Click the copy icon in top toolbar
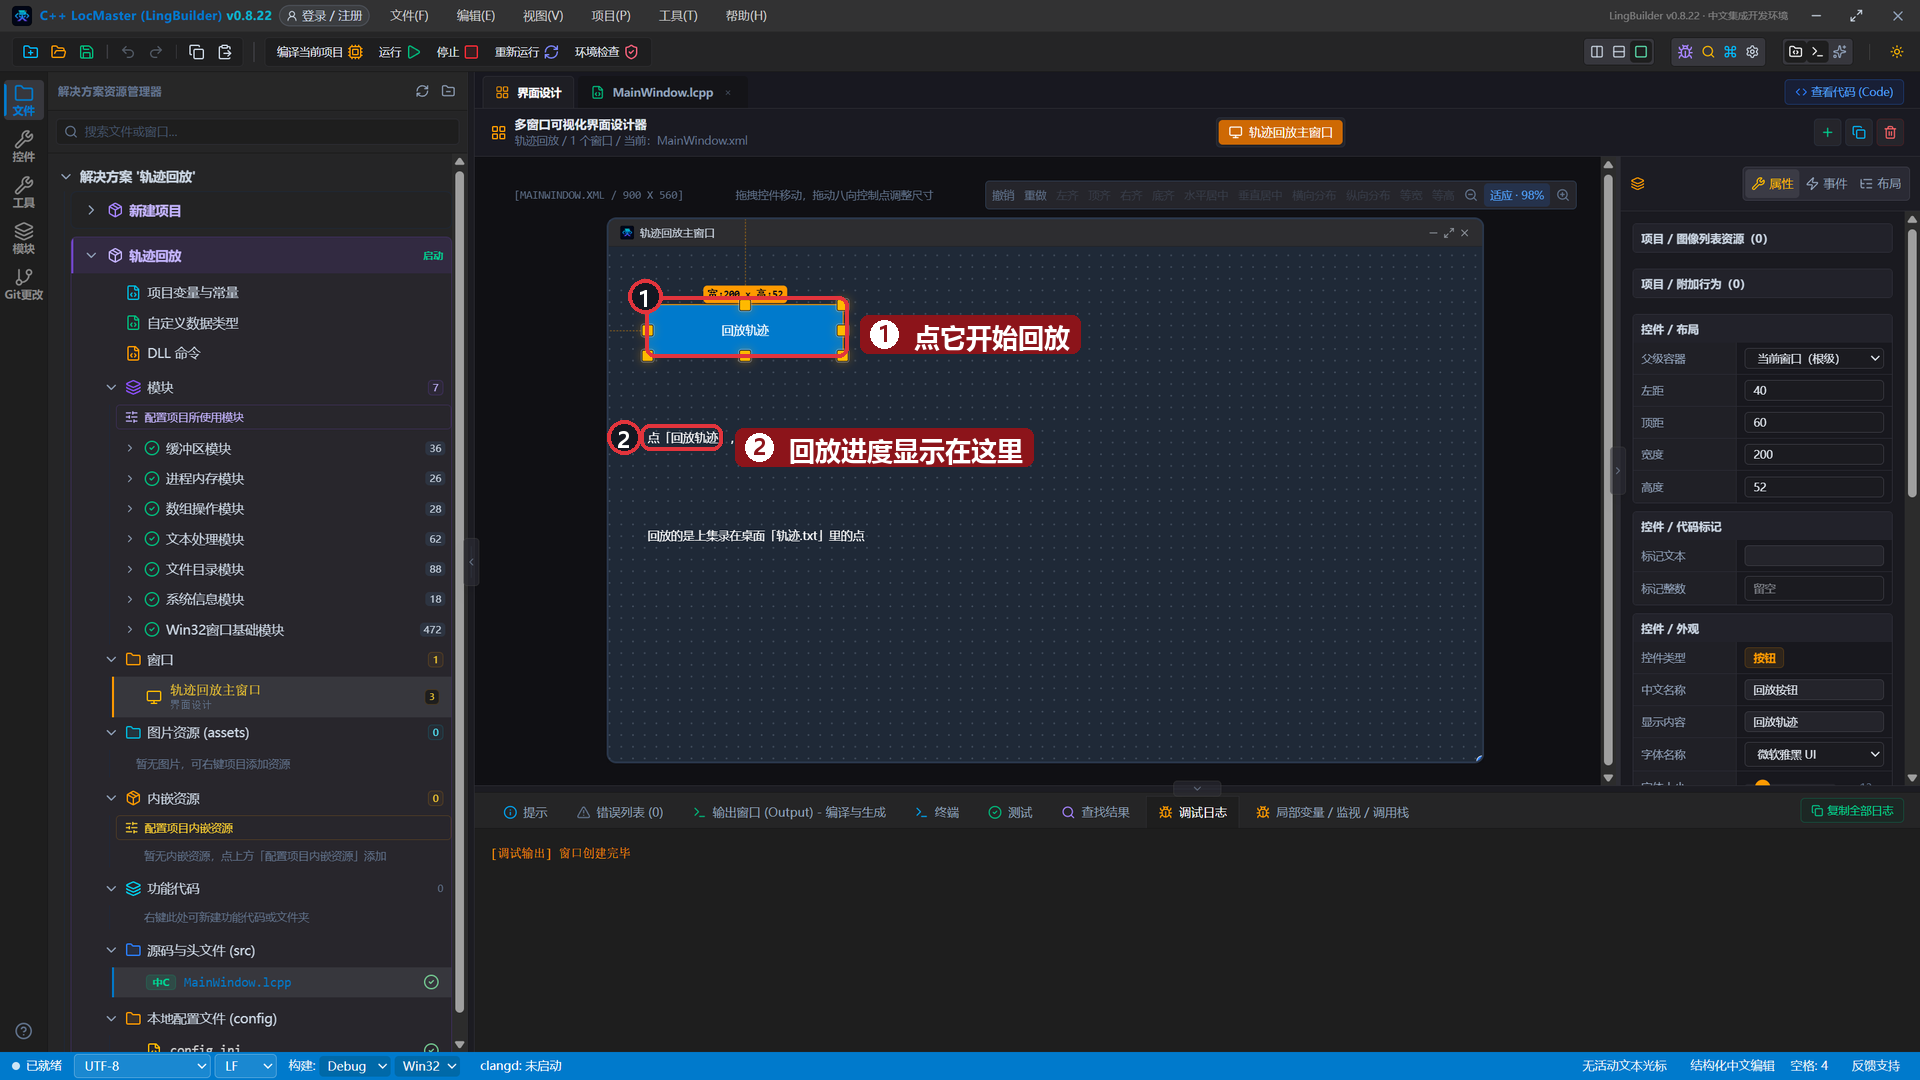This screenshot has height=1080, width=1920. coord(196,52)
